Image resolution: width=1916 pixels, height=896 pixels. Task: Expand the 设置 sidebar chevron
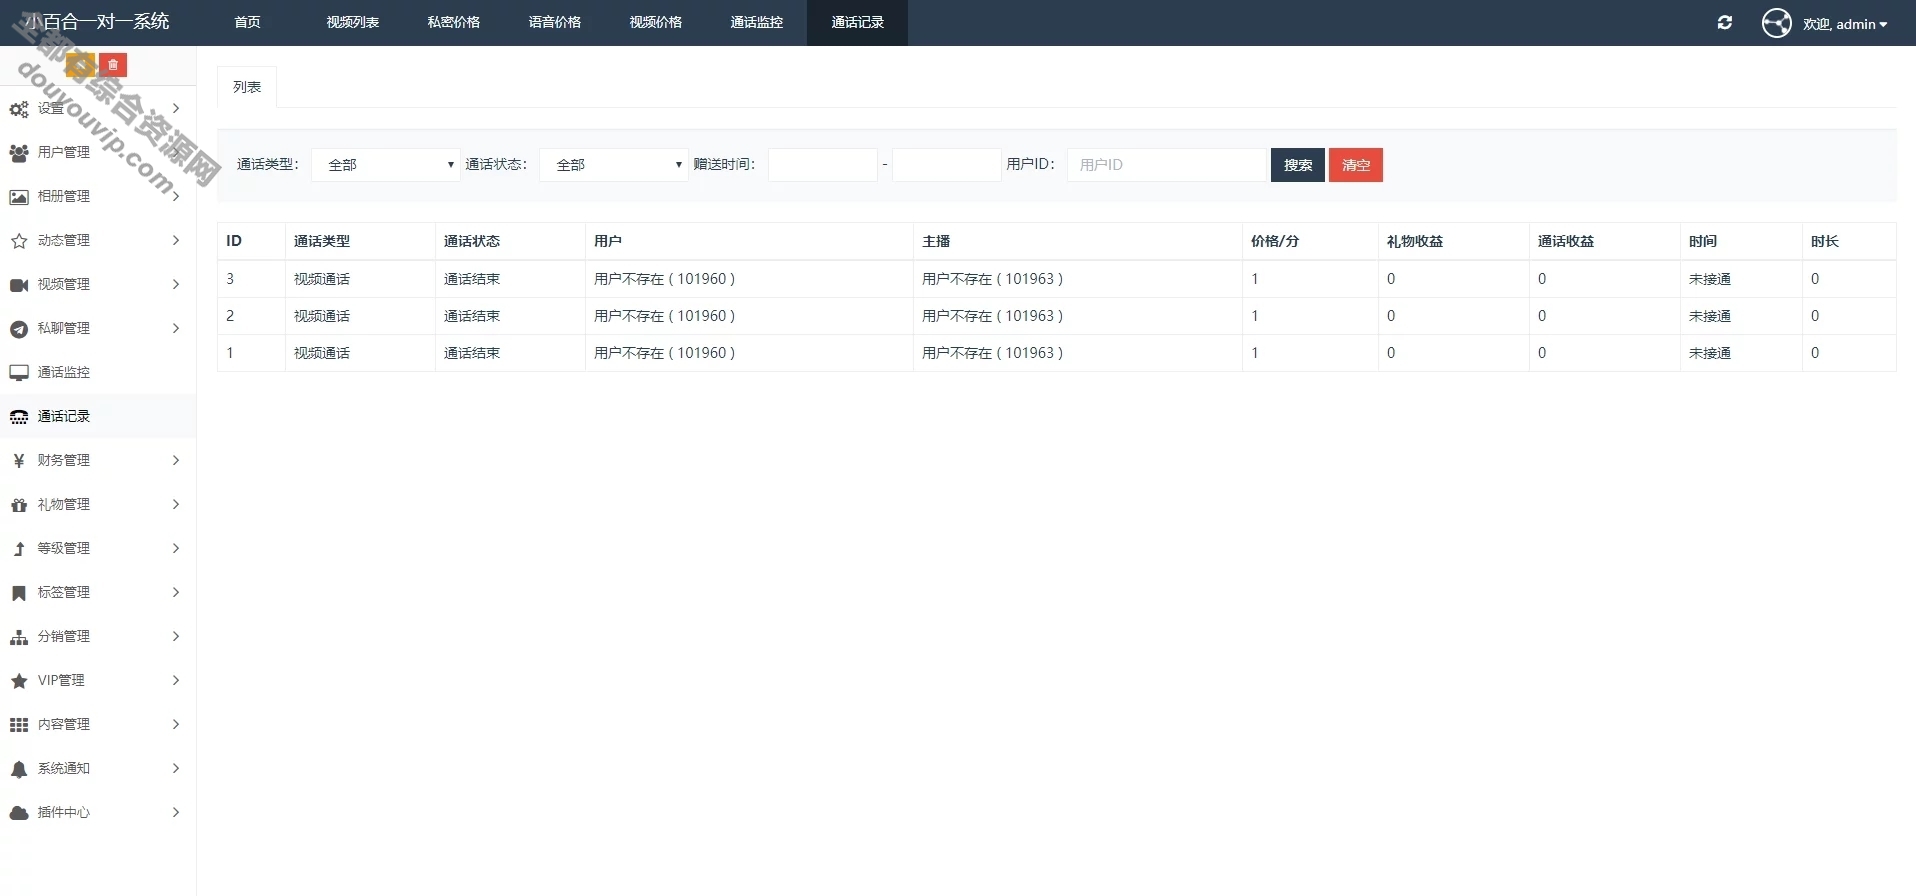click(x=176, y=108)
